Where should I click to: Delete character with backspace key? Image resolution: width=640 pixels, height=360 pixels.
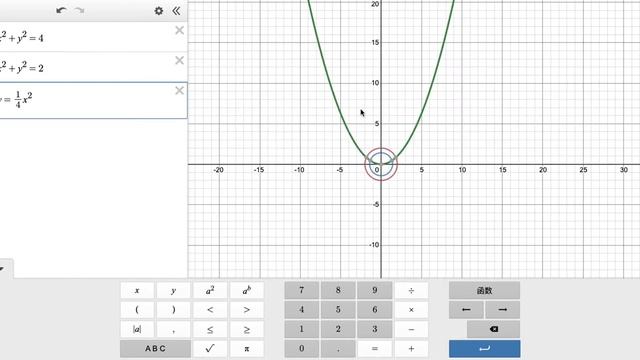493,329
